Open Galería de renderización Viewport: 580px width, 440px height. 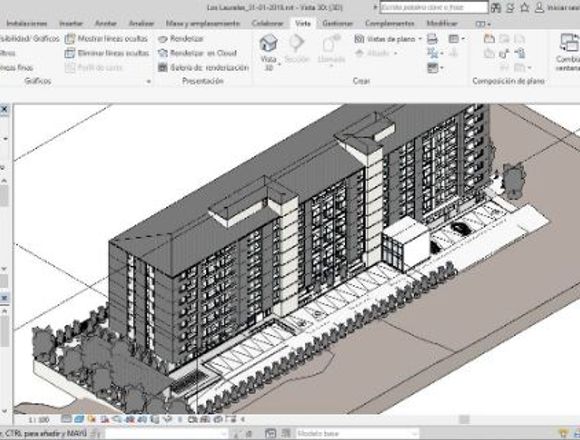tap(203, 68)
